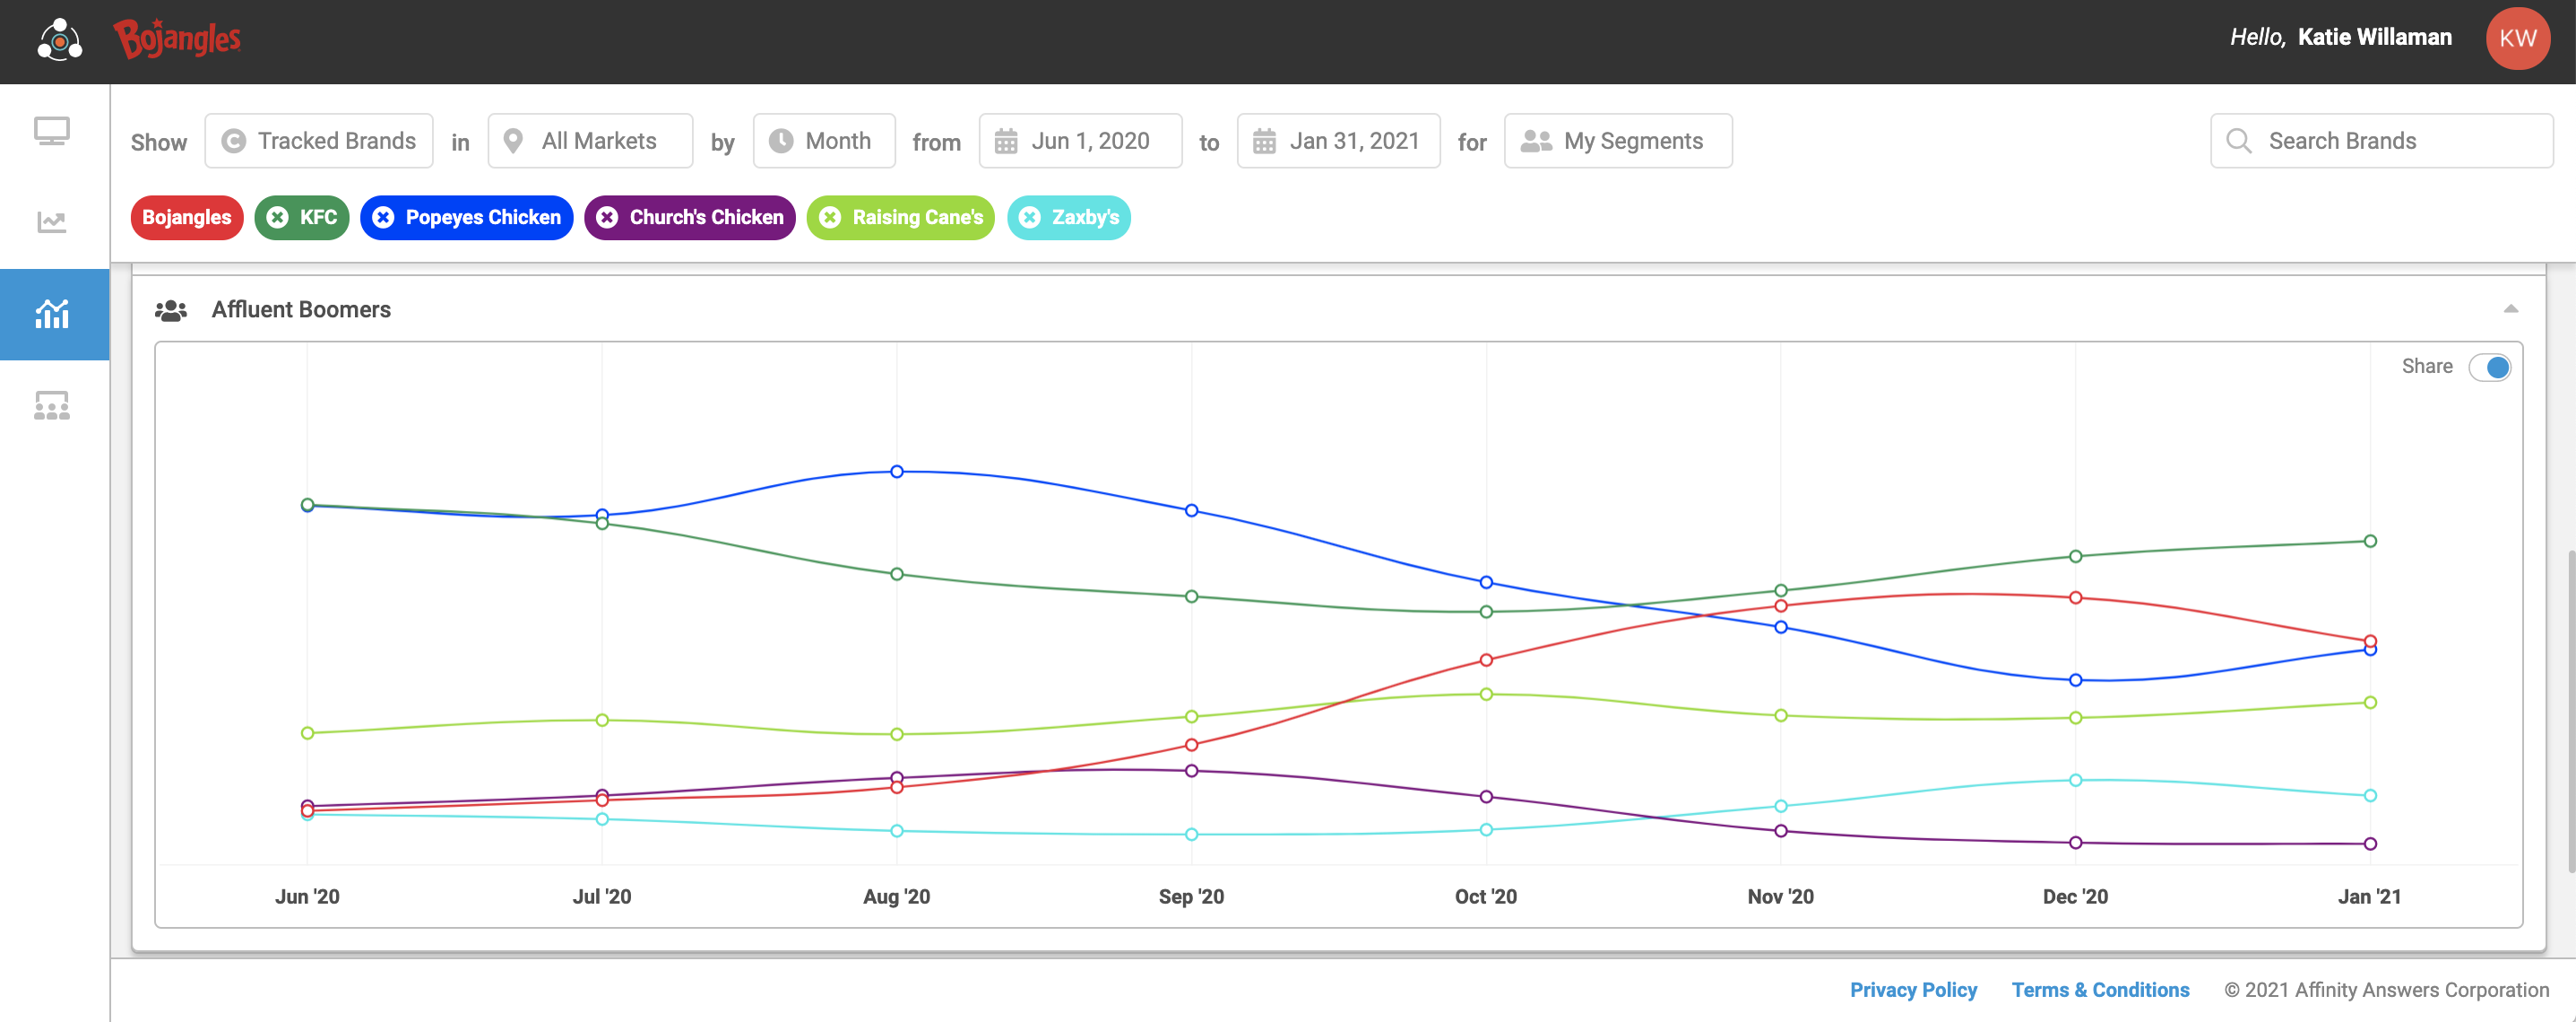Viewport: 2576px width, 1022px height.
Task: Click the Church's Chicken pill label
Action: [x=706, y=218]
